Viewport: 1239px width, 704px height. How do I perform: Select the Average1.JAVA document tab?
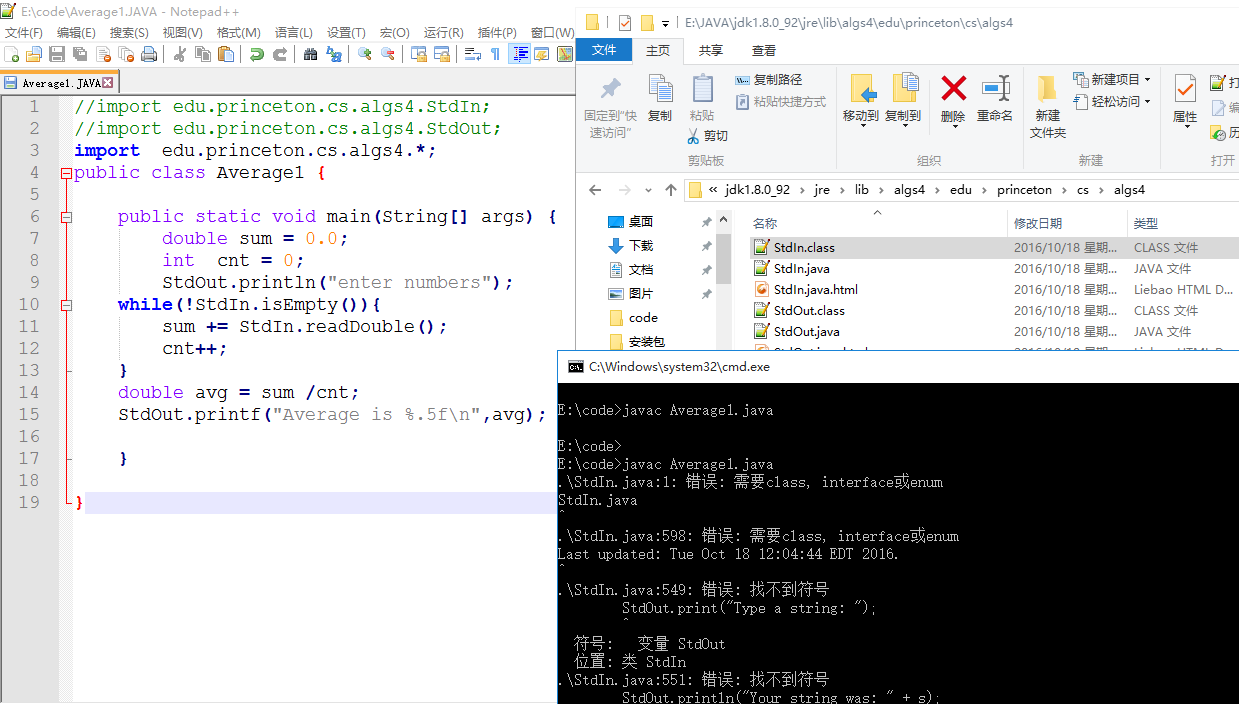[59, 83]
